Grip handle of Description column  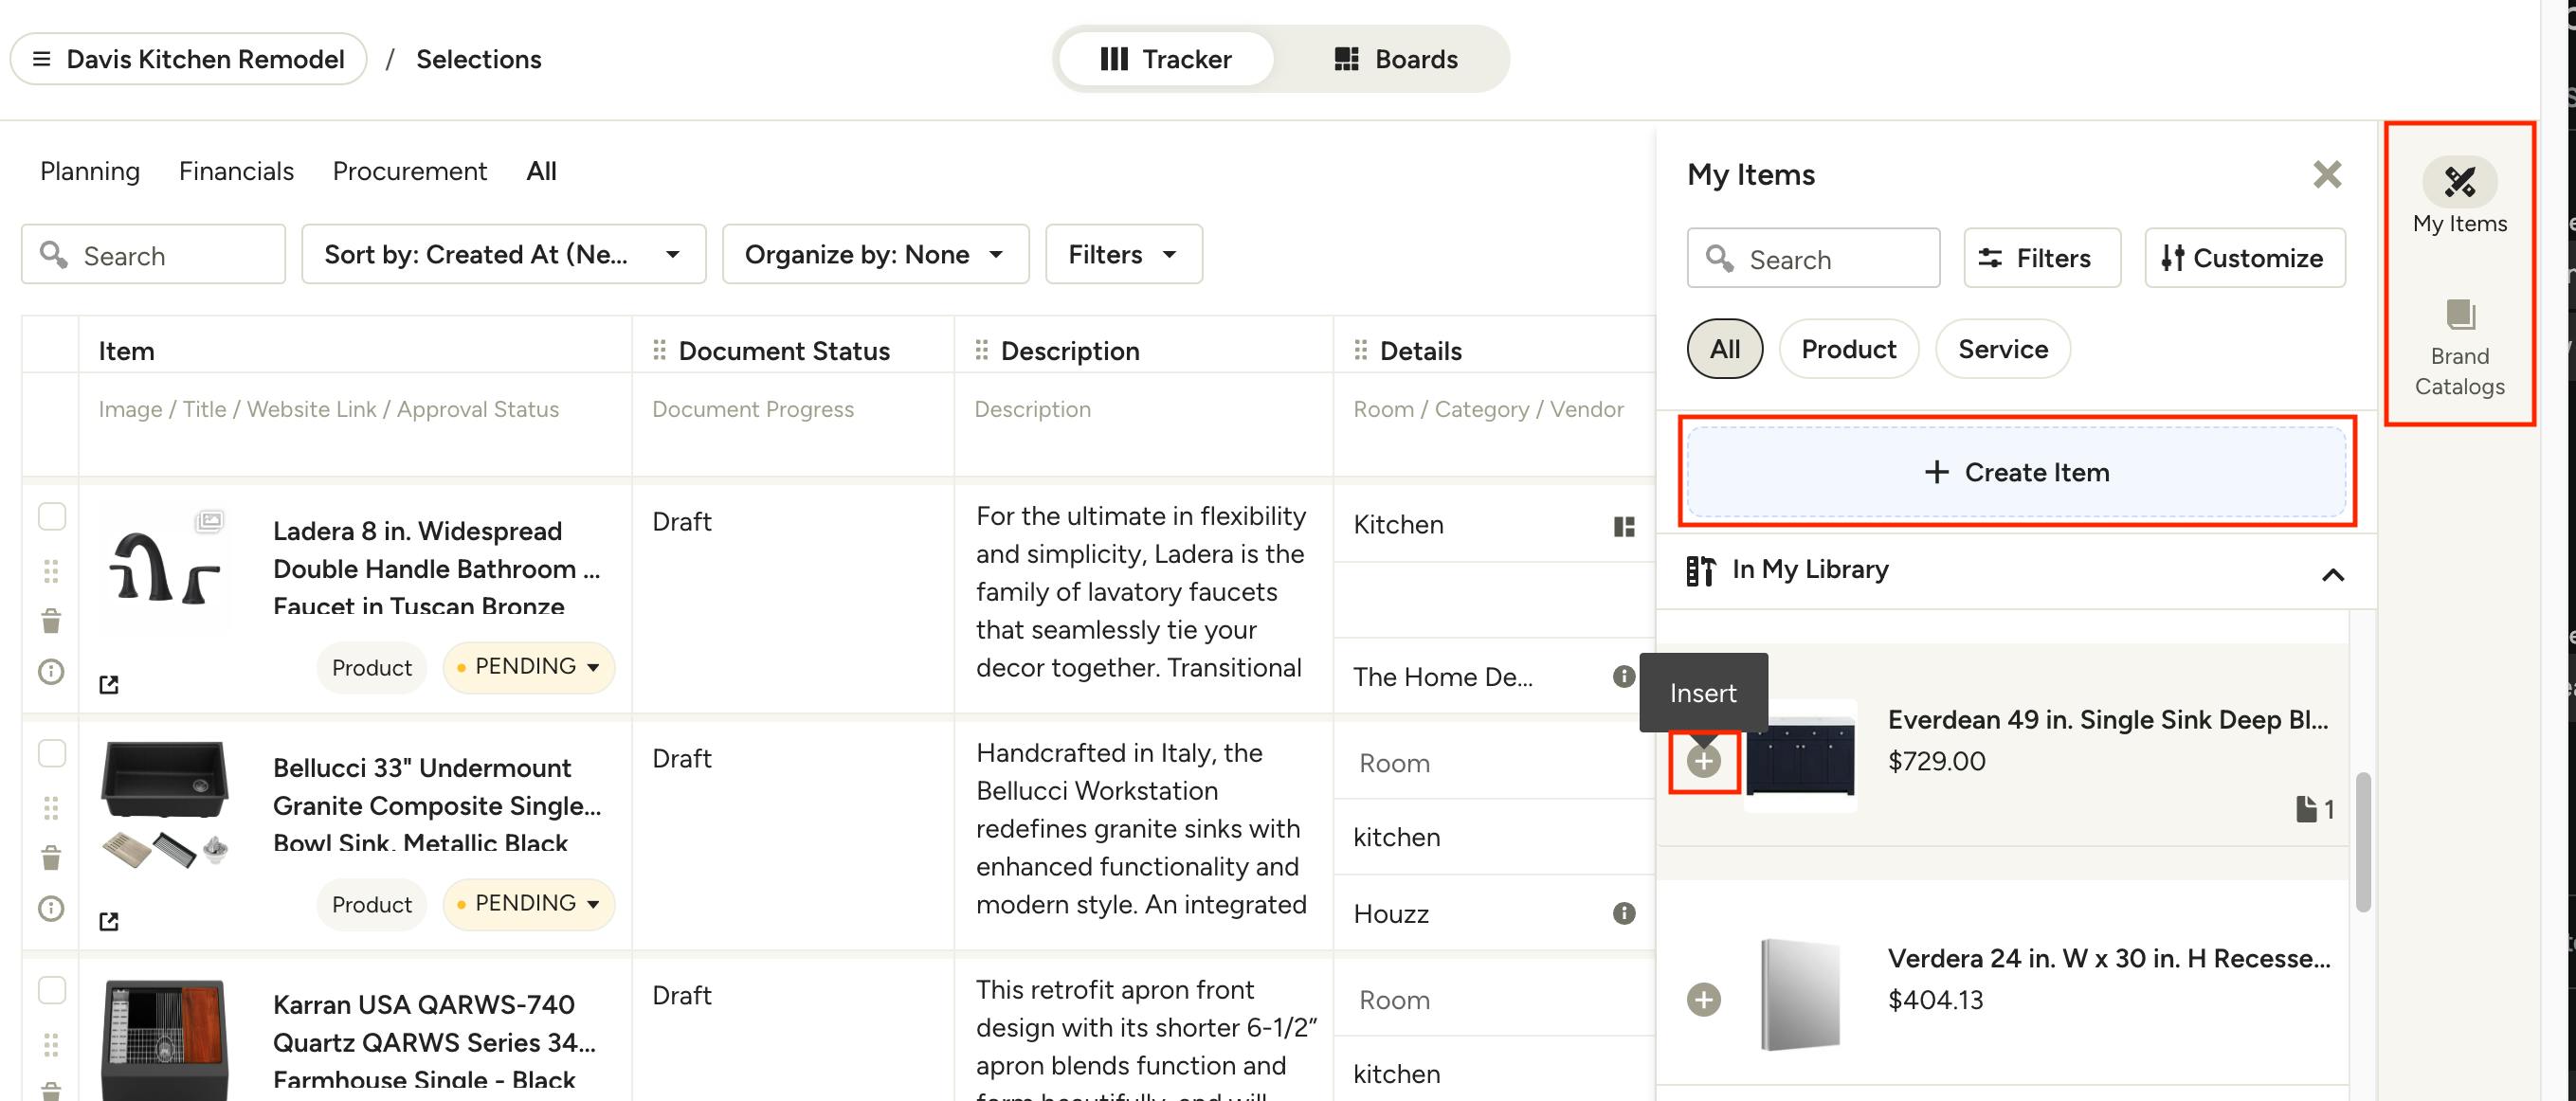[981, 350]
